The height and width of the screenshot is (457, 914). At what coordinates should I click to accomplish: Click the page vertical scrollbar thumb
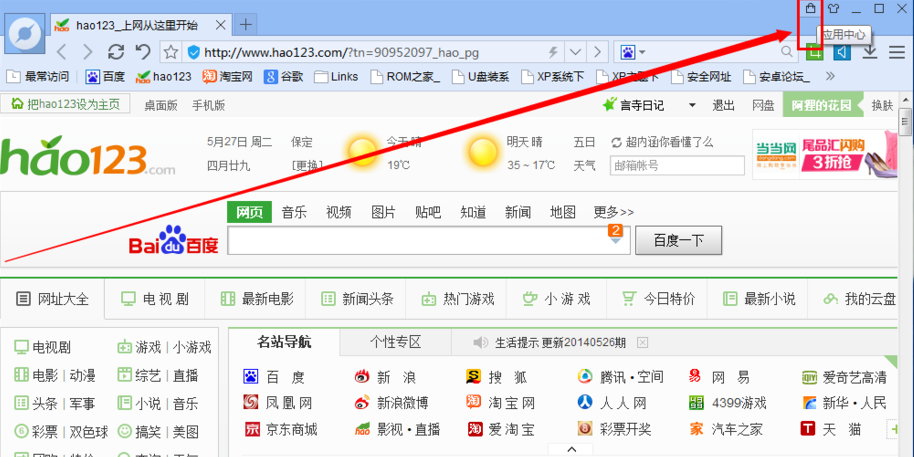click(x=905, y=122)
